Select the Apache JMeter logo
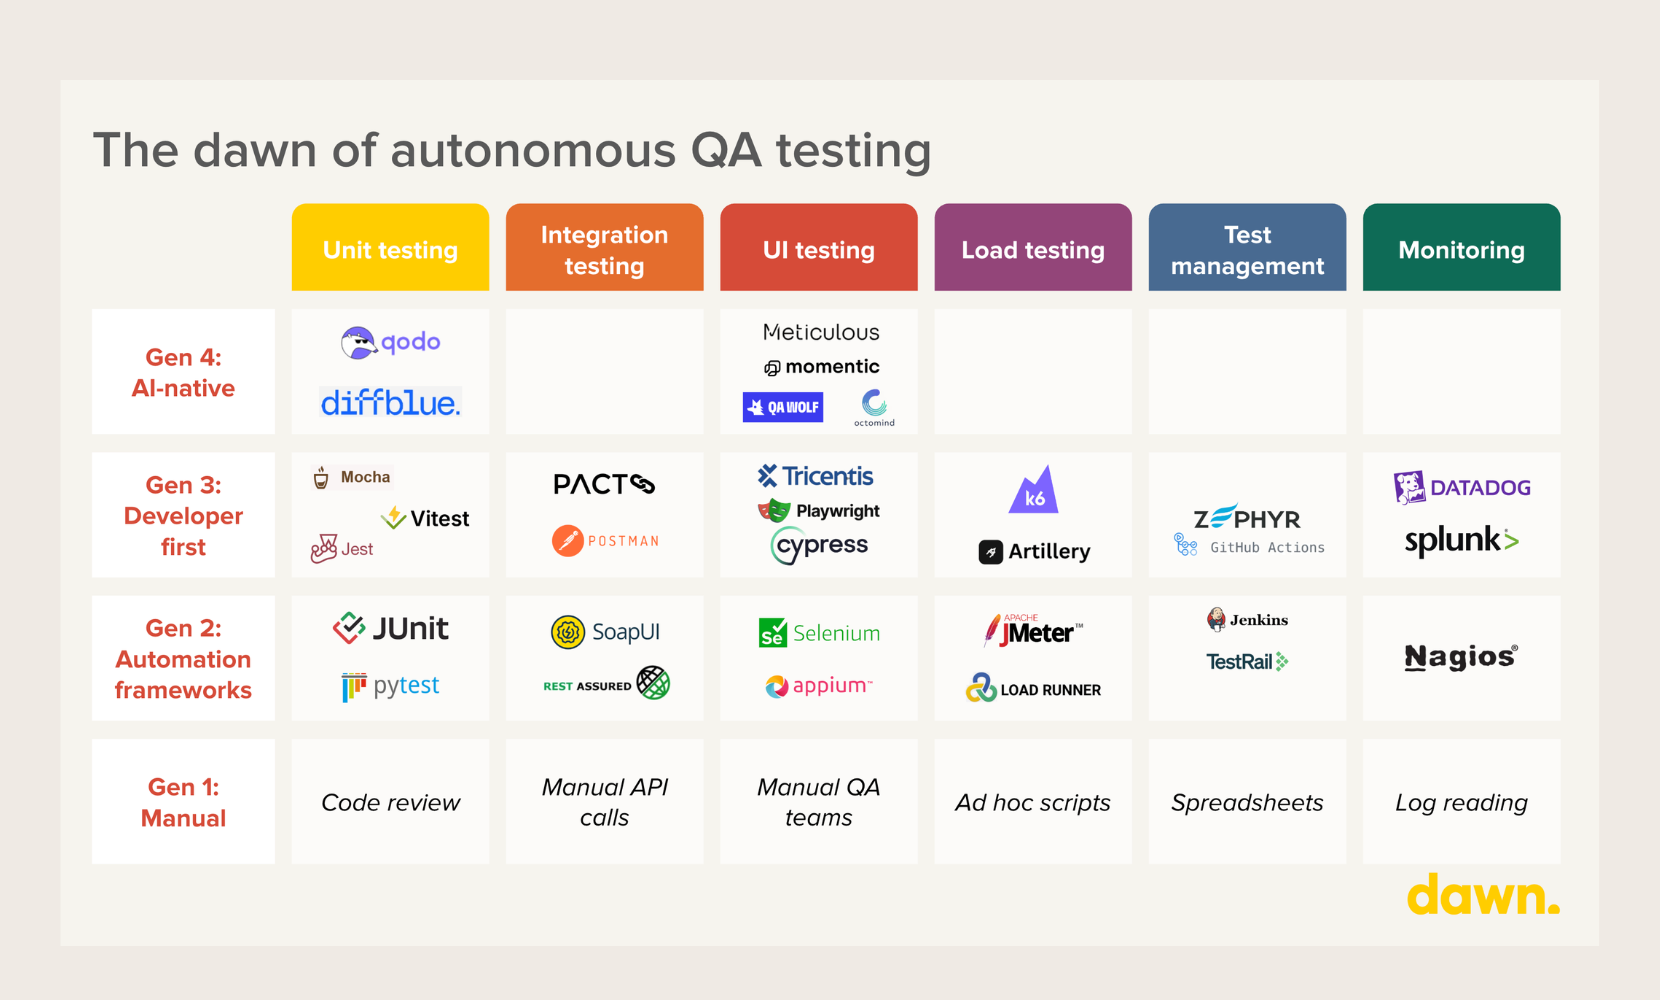The height and width of the screenshot is (1000, 1660). click(1033, 631)
